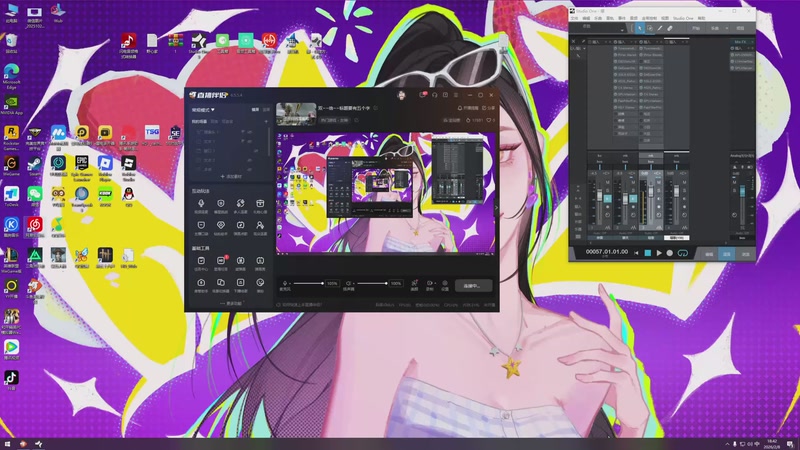Open message icon with red badge in title bar

pos(422,95)
